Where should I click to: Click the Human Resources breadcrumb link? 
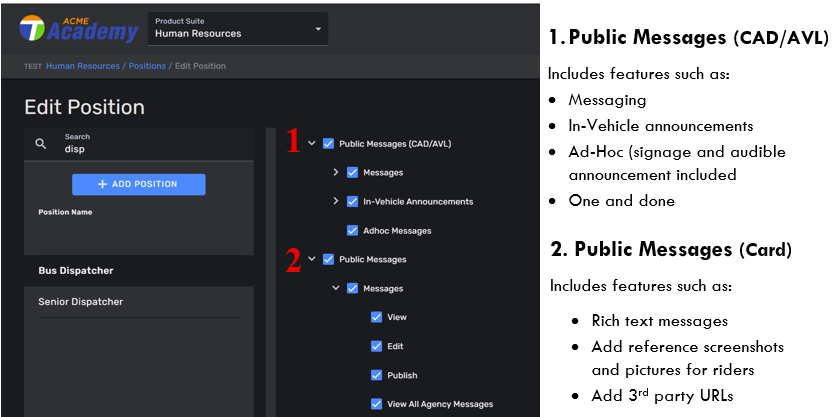click(83, 66)
